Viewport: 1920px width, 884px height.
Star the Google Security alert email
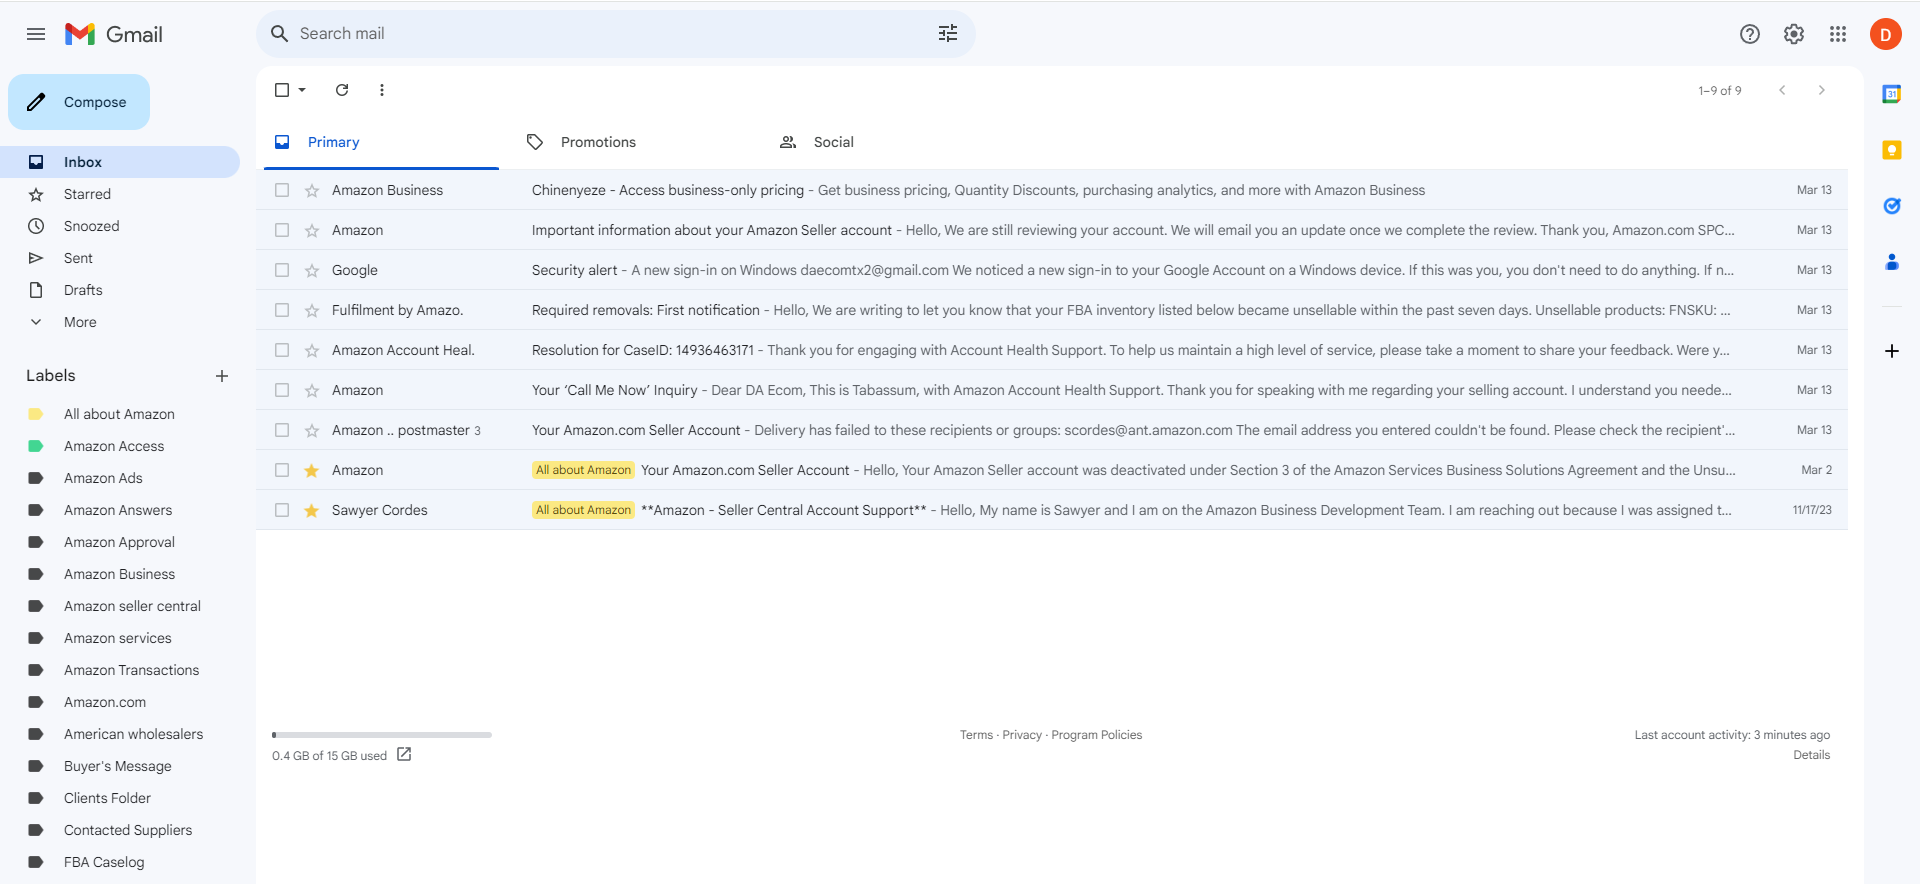click(x=312, y=270)
